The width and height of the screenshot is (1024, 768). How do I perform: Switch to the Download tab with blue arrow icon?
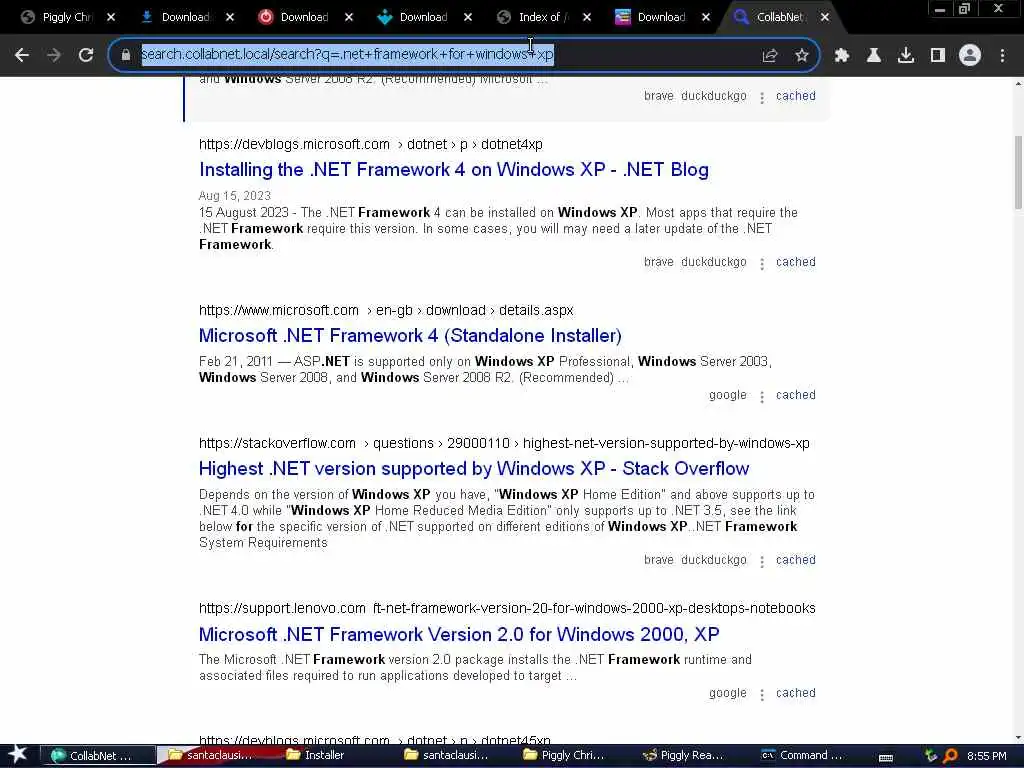176,17
